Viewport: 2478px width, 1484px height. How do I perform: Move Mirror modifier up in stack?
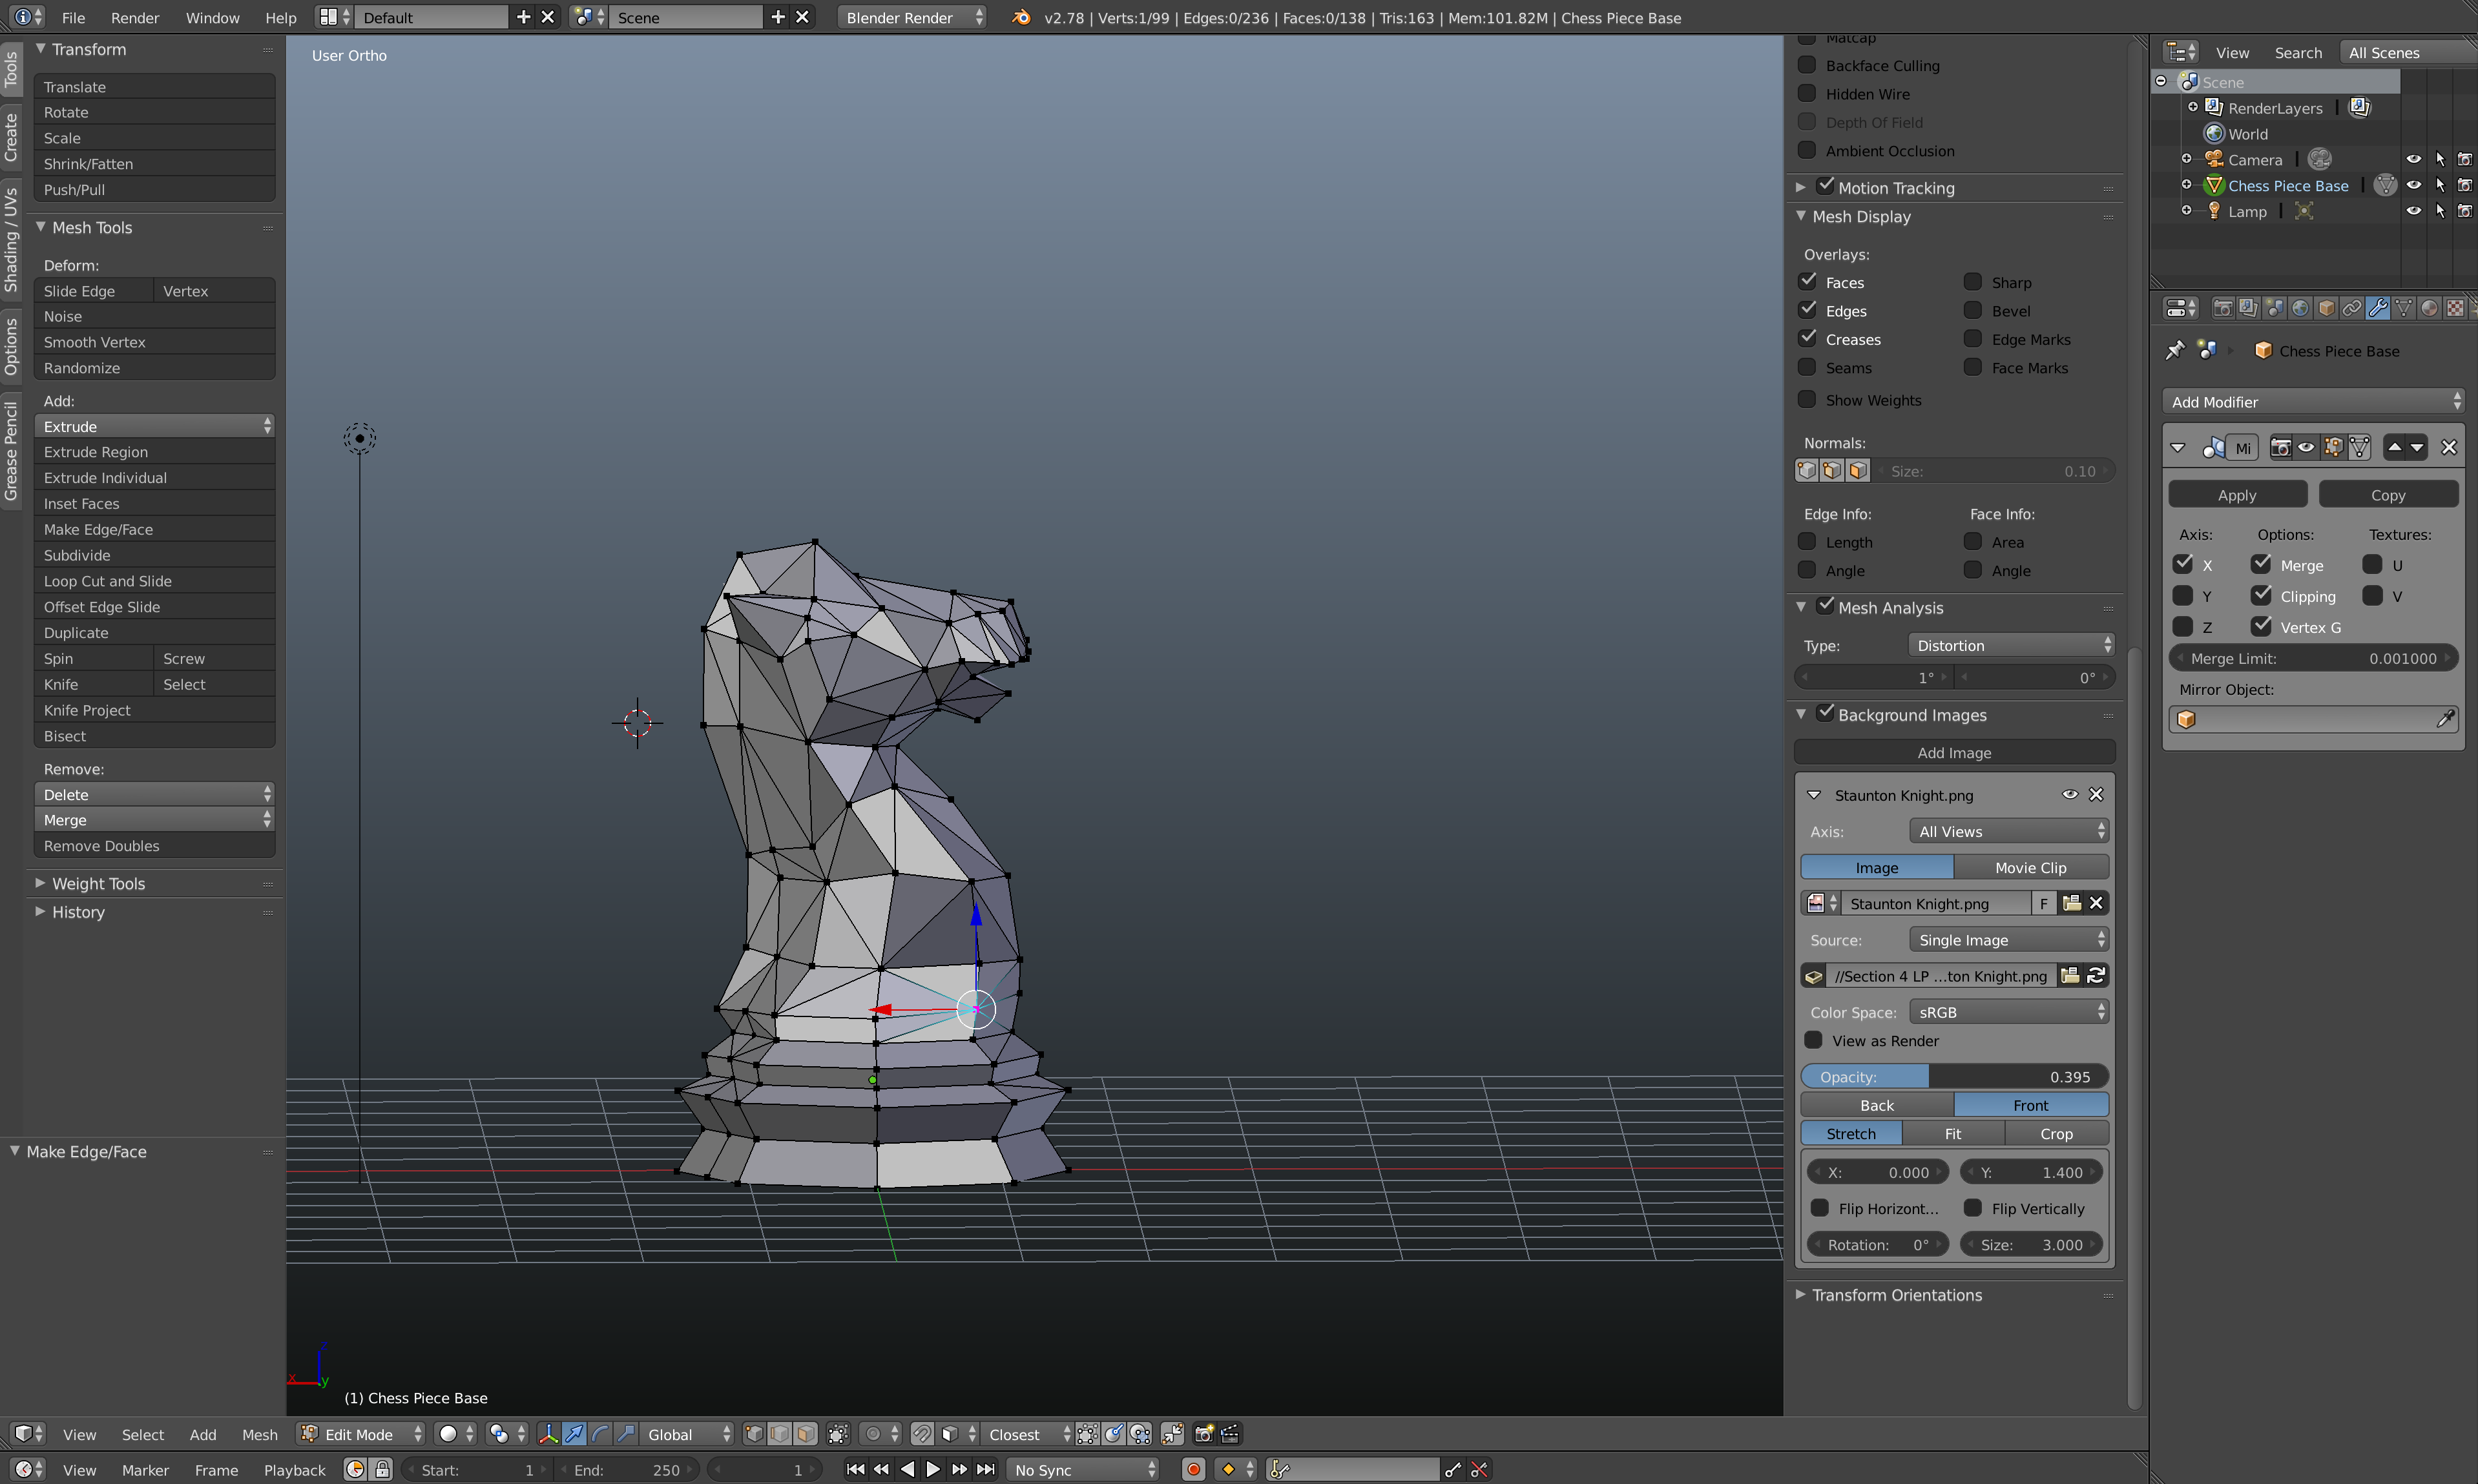pos(2394,447)
